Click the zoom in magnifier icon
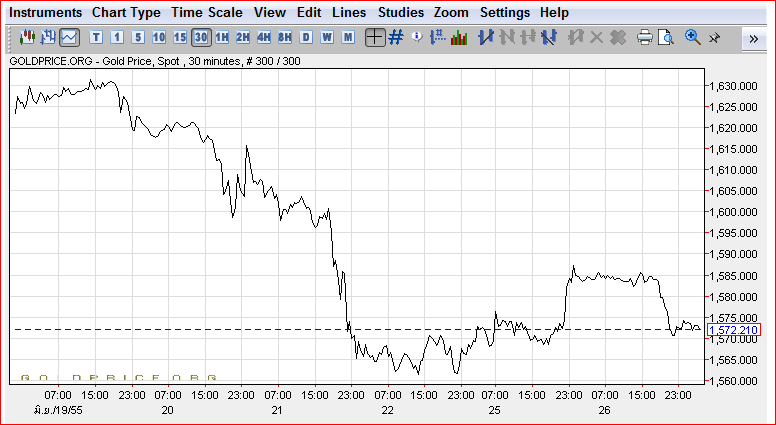 click(692, 37)
